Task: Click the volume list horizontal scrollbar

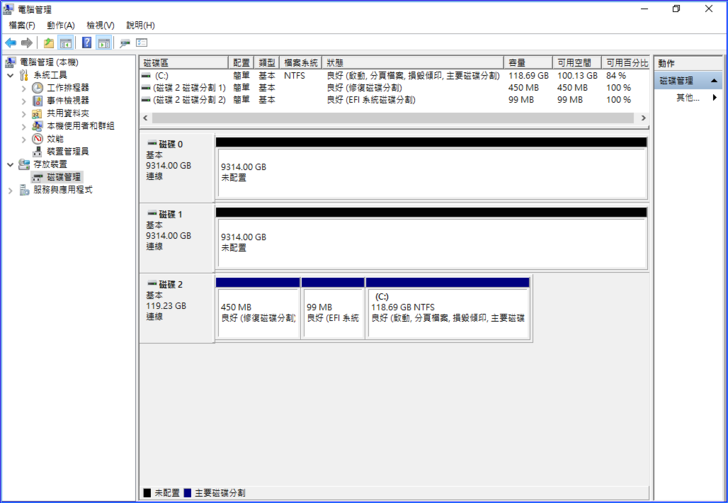Action: 390,118
